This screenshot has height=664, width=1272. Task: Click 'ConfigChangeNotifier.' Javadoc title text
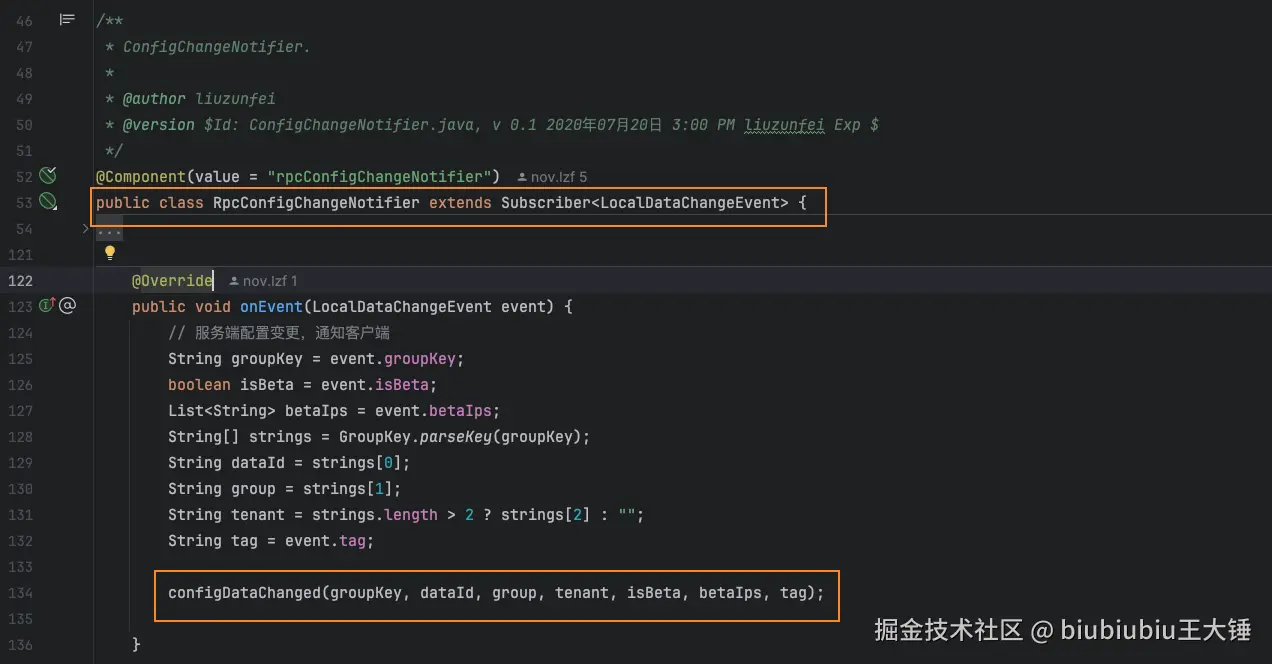click(217, 47)
